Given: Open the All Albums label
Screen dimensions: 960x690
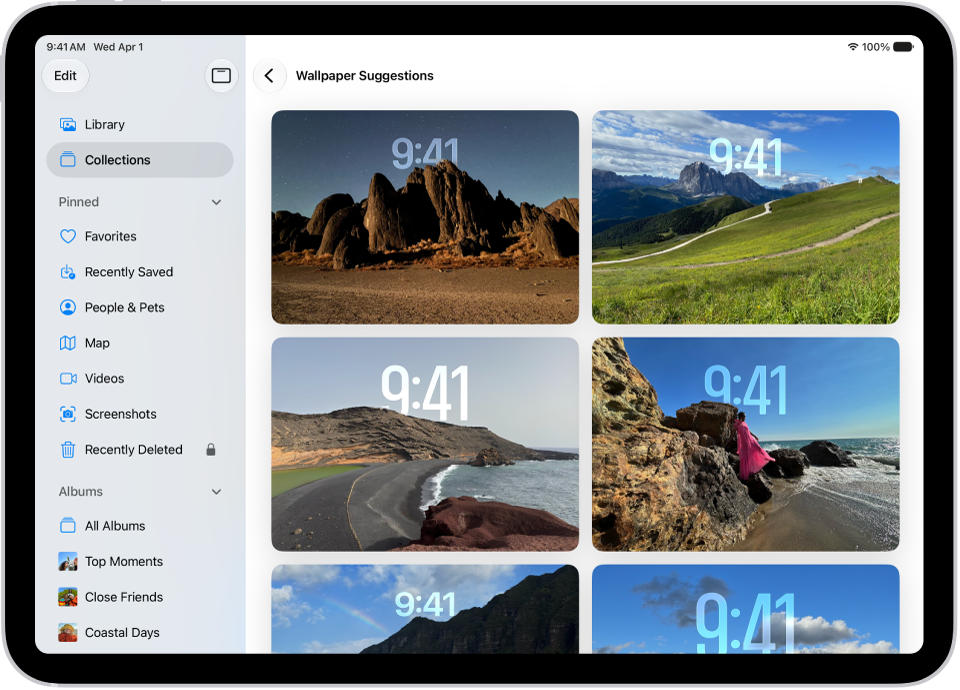Looking at the screenshot, I should click(115, 526).
